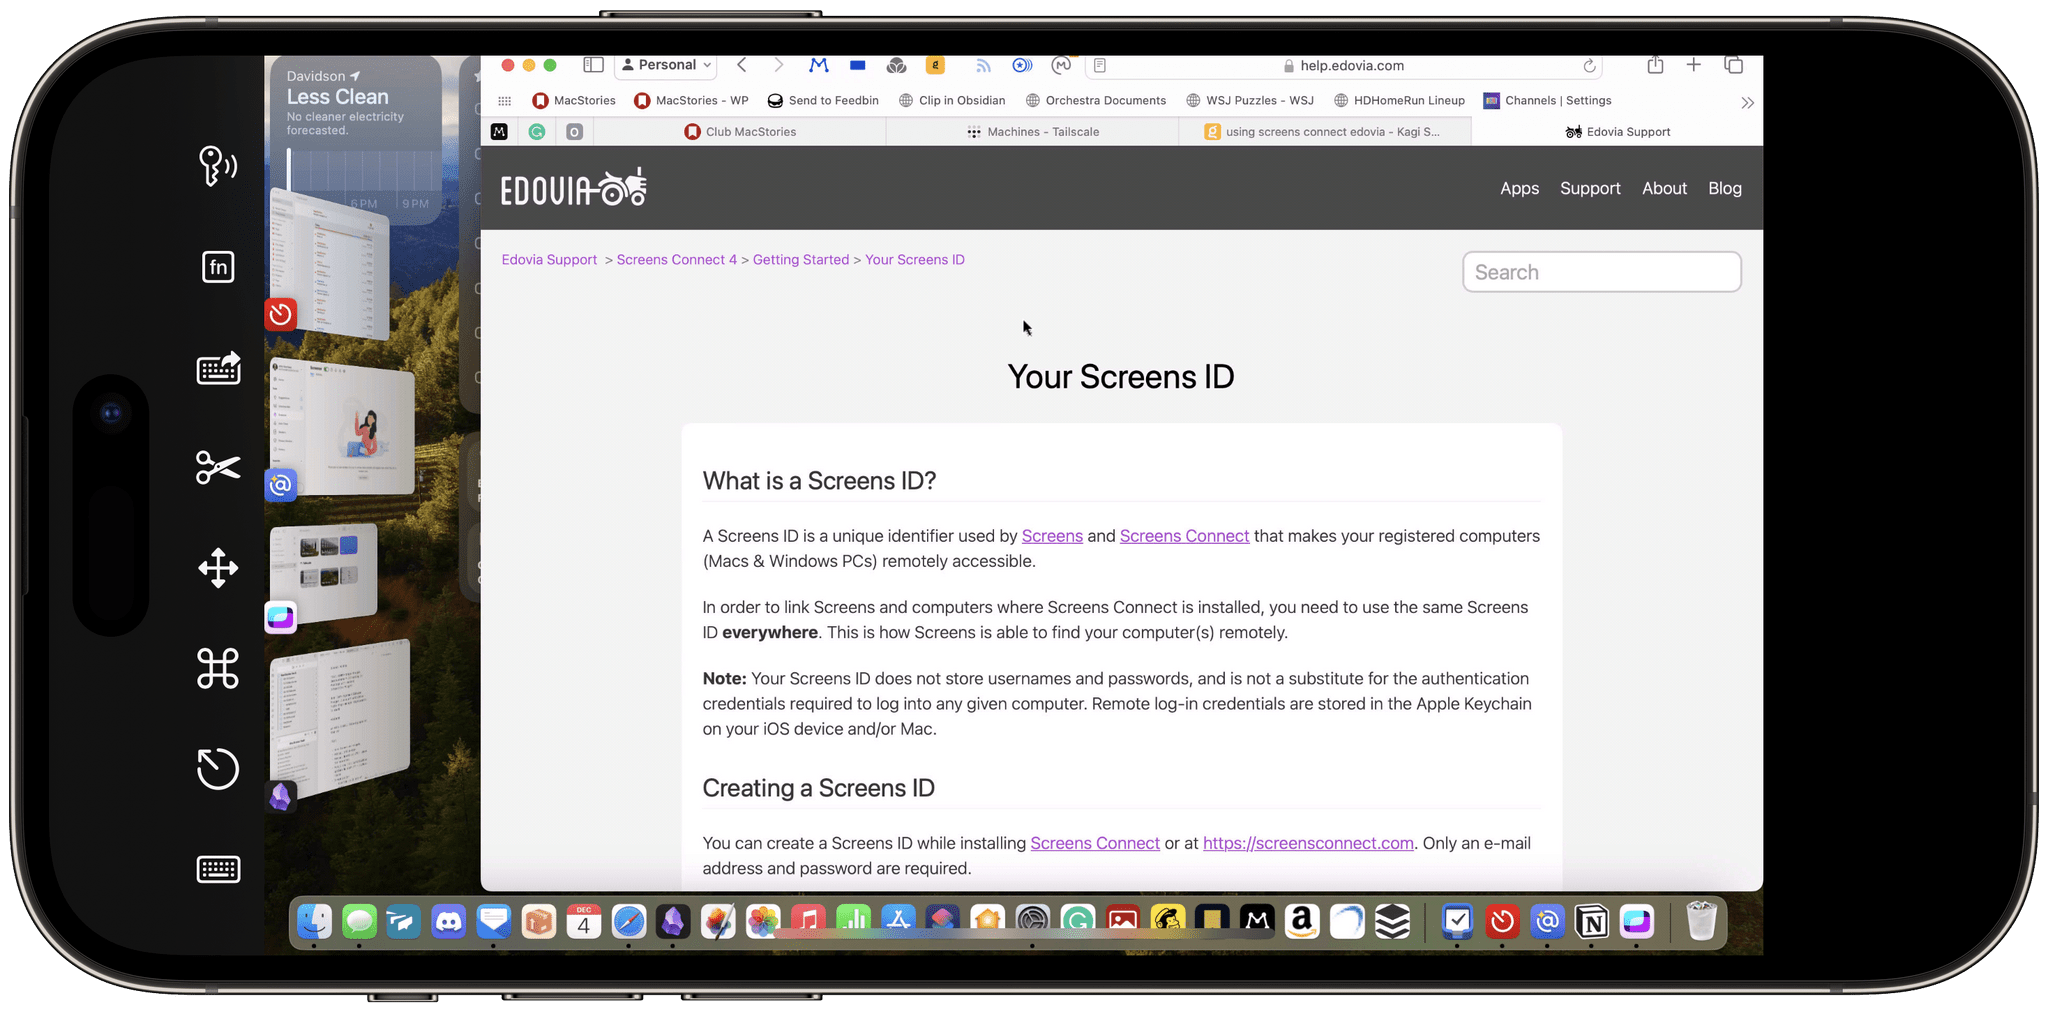Click the Getting Started breadcrumb link
Screen dimensions: 2048x1011
coord(800,260)
